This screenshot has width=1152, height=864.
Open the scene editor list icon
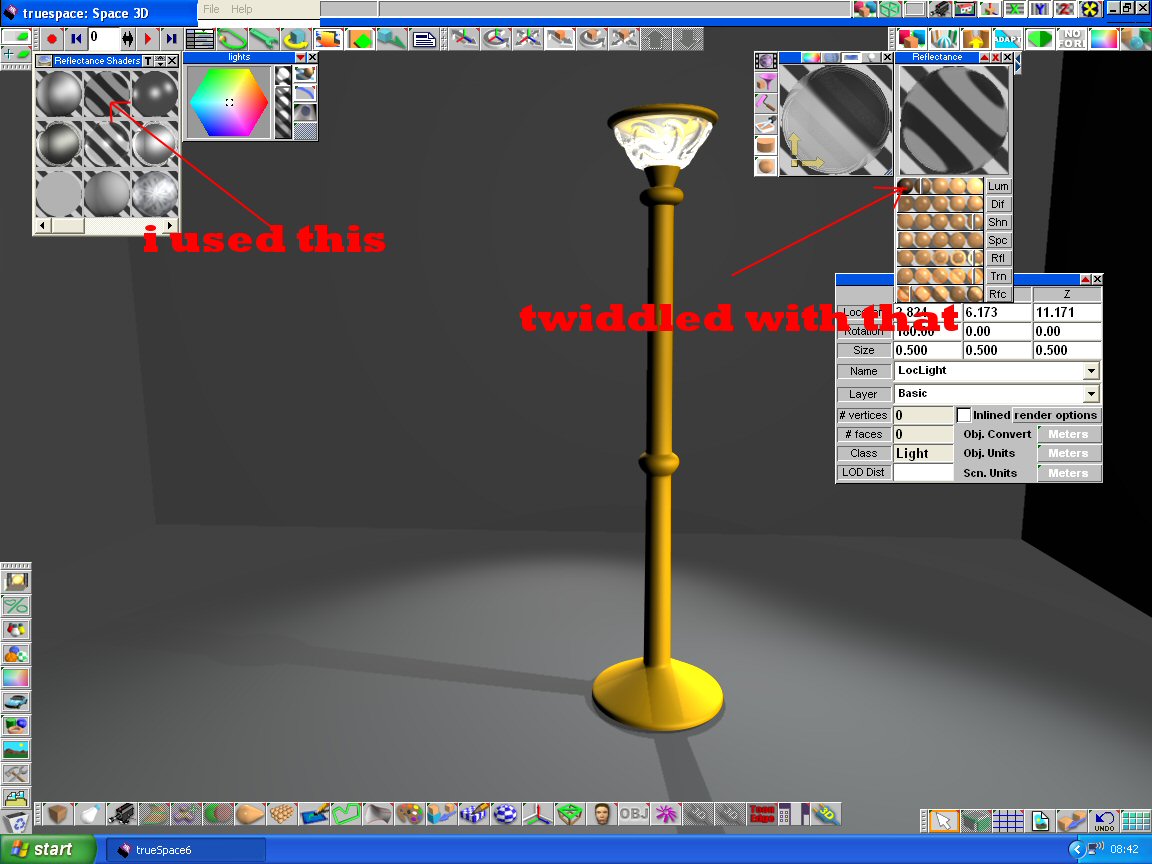tap(200, 38)
